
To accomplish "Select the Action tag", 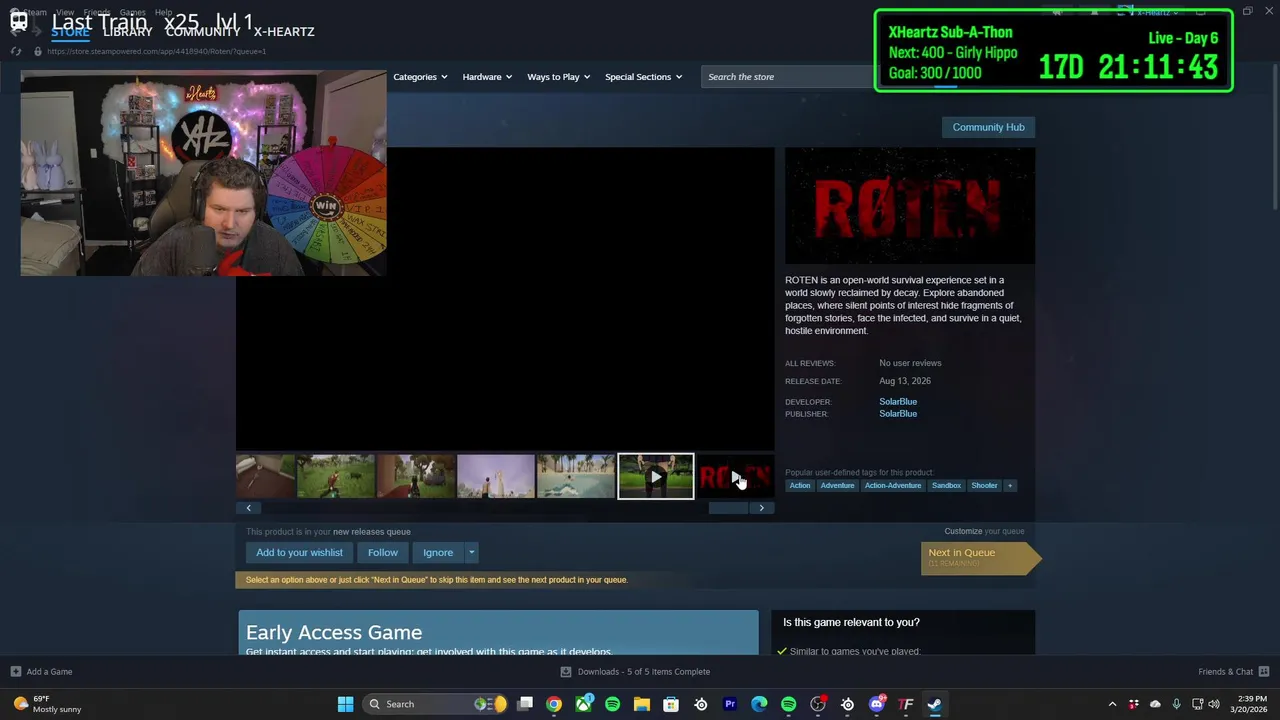I will pyautogui.click(x=800, y=486).
